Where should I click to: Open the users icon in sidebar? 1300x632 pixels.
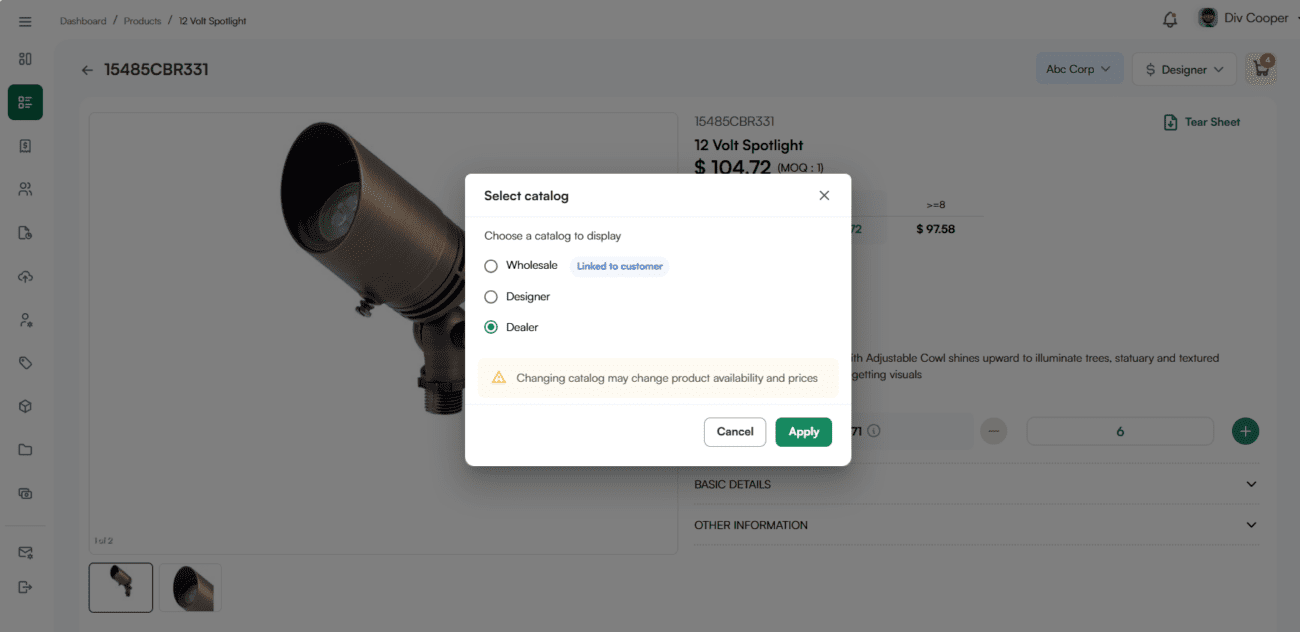(25, 189)
